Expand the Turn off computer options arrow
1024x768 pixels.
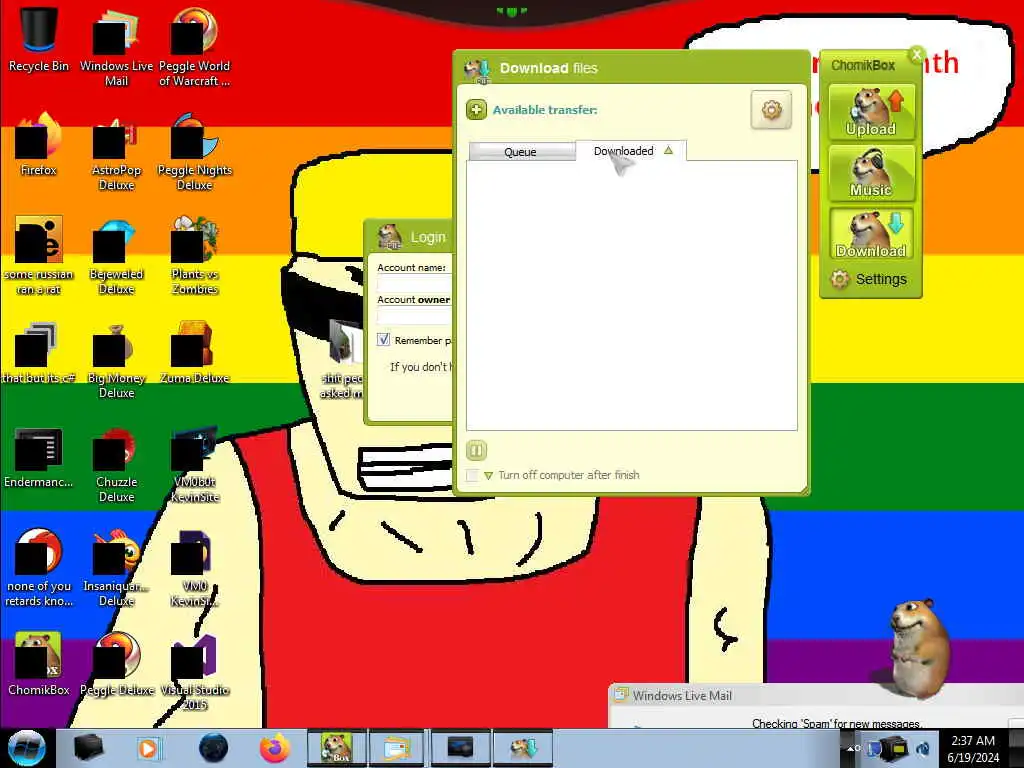point(488,475)
